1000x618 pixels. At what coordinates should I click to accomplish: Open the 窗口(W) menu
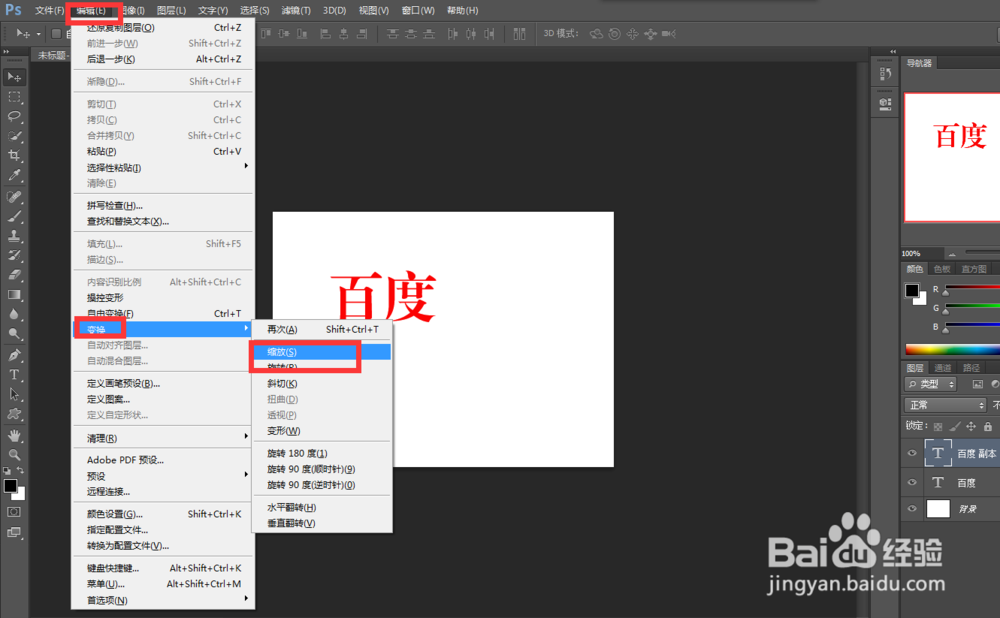point(418,10)
